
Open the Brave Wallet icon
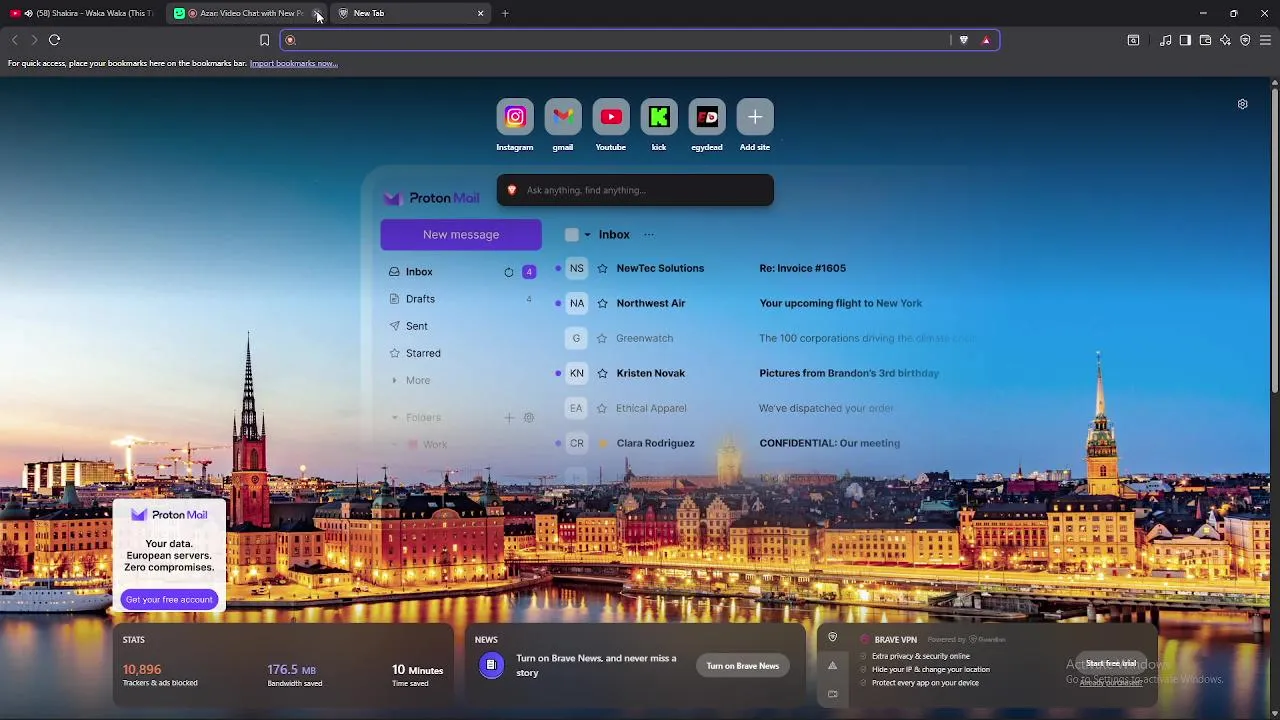coord(1205,40)
